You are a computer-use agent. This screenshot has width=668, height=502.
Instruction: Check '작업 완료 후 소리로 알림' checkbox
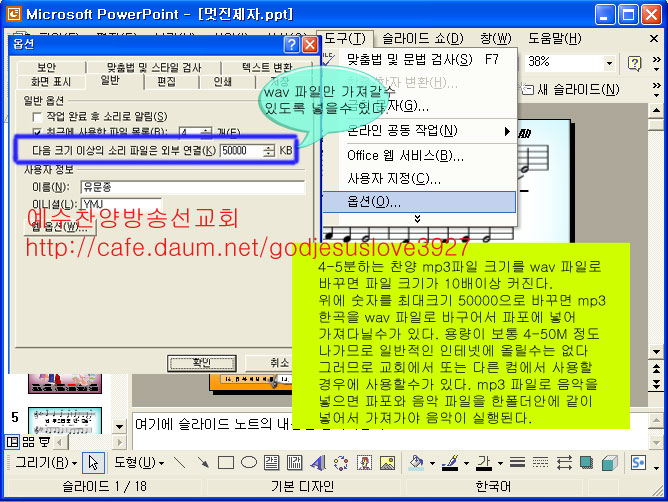37,117
